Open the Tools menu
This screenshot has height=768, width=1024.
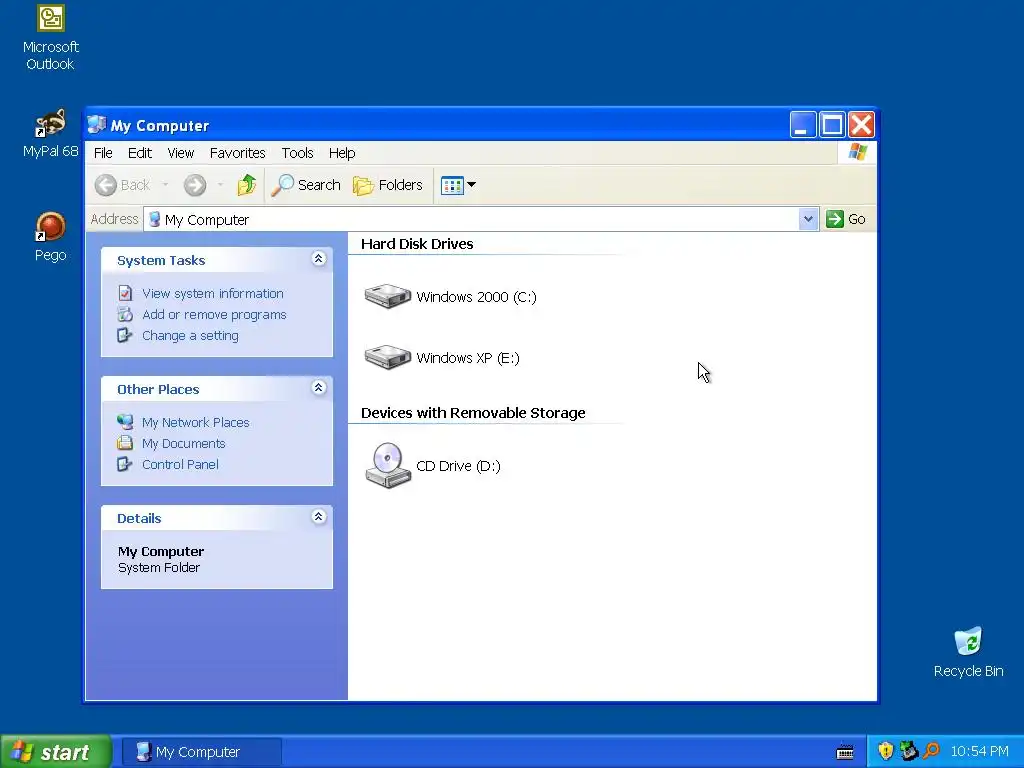point(297,153)
